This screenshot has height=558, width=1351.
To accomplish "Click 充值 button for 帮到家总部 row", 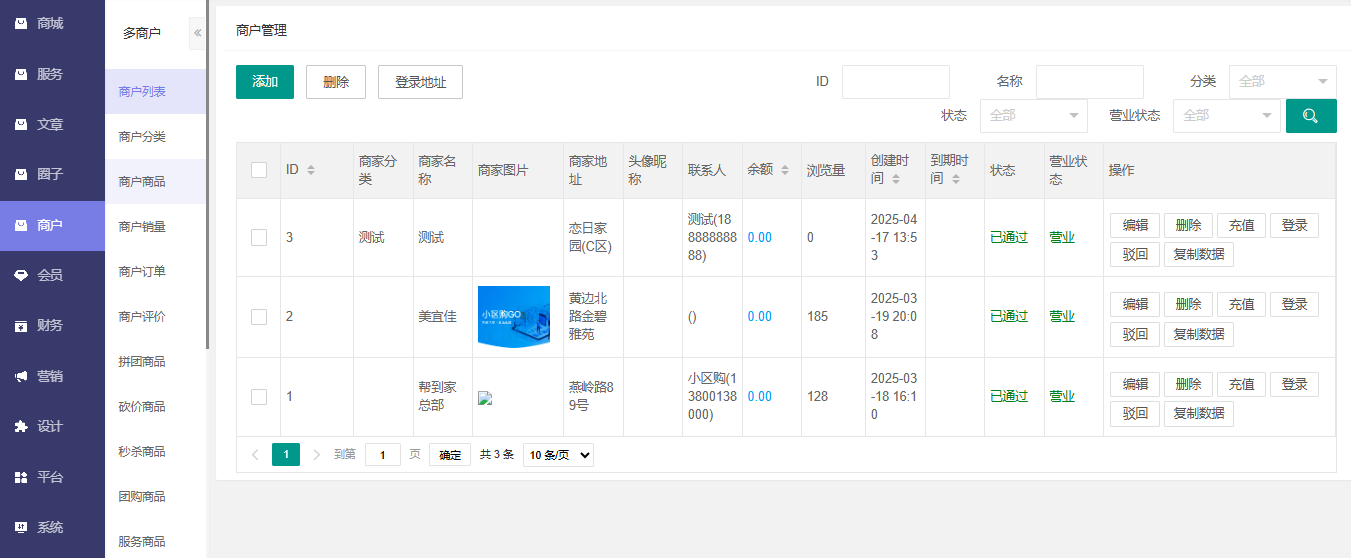I will (x=1241, y=384).
